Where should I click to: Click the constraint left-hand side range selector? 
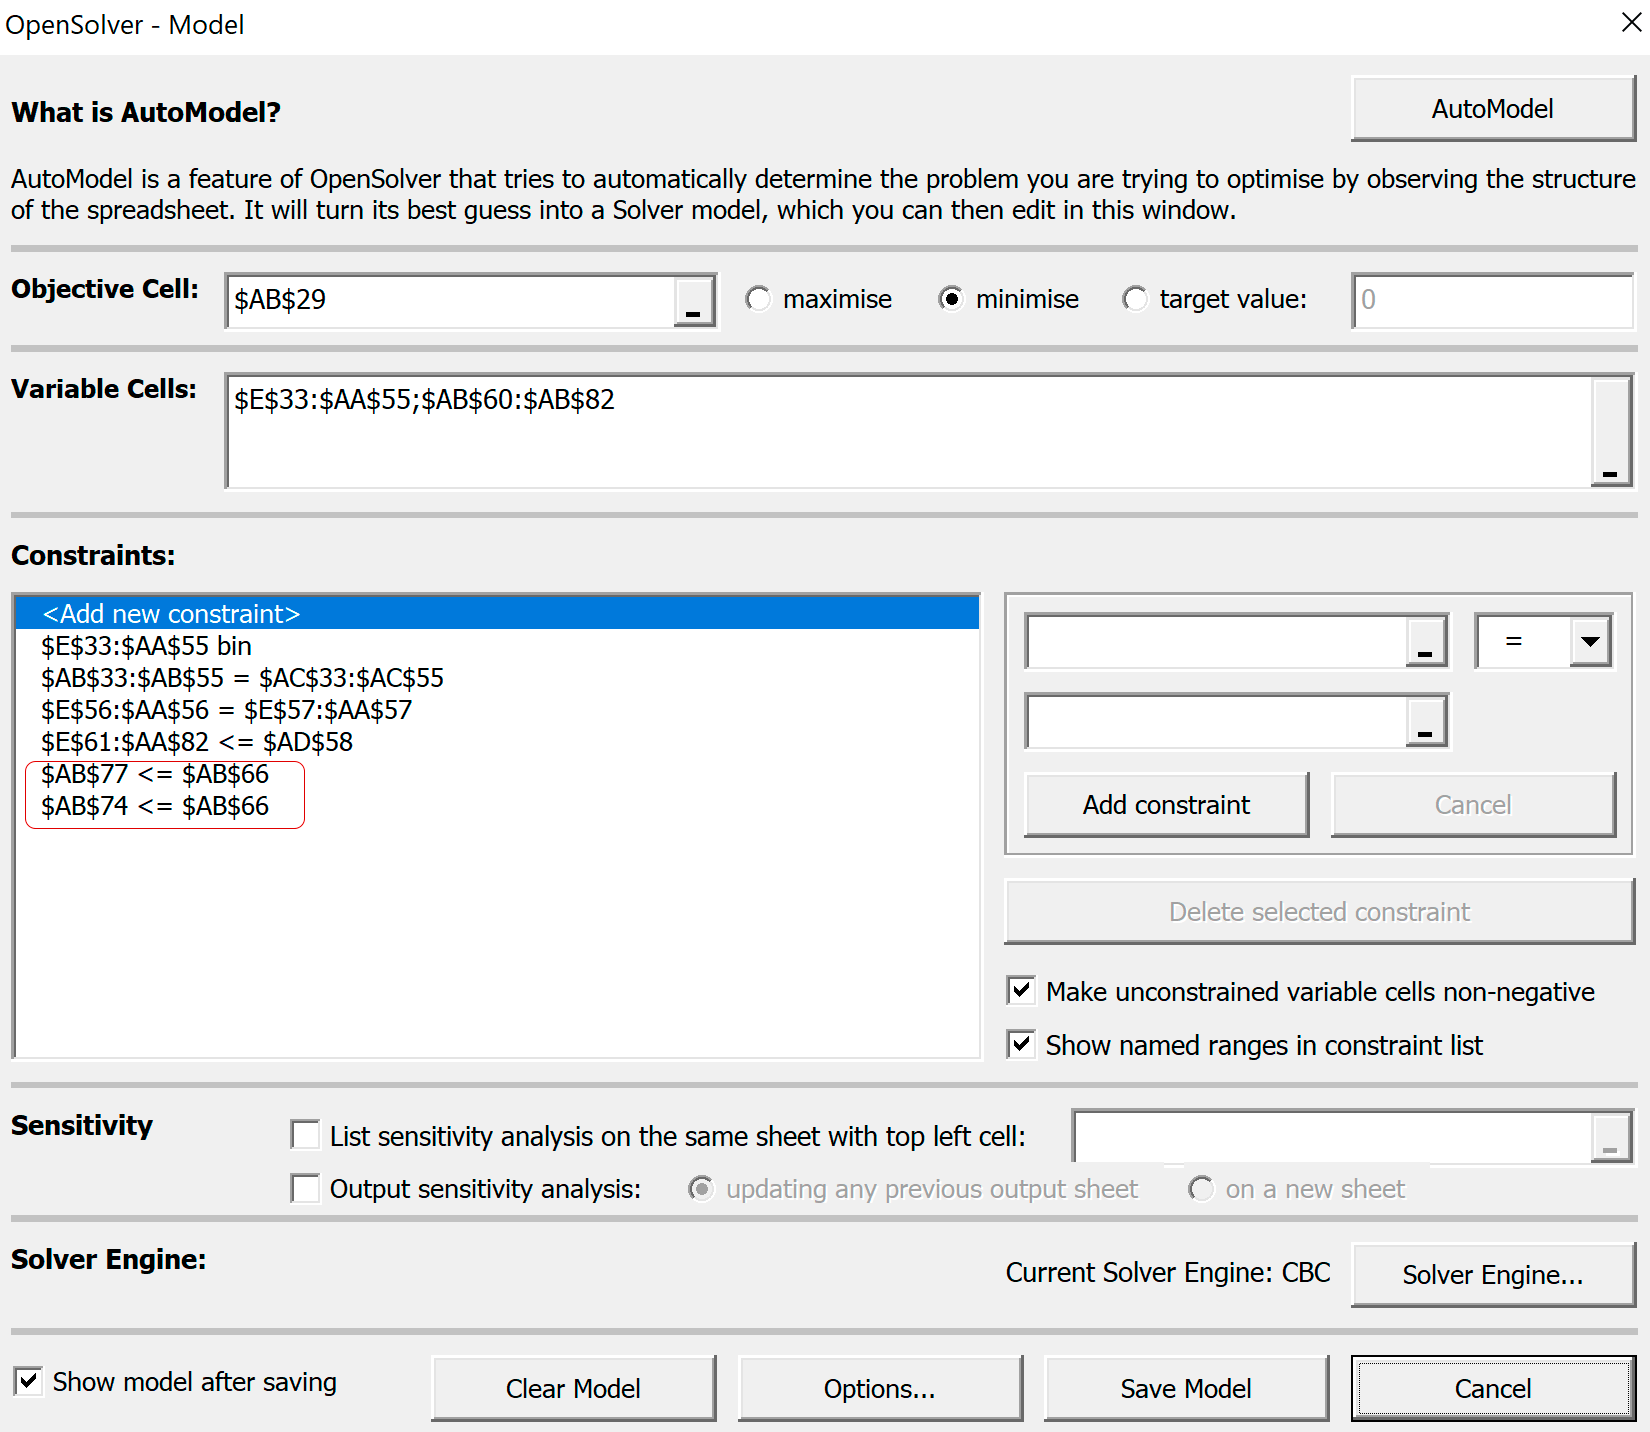[x=1426, y=641]
